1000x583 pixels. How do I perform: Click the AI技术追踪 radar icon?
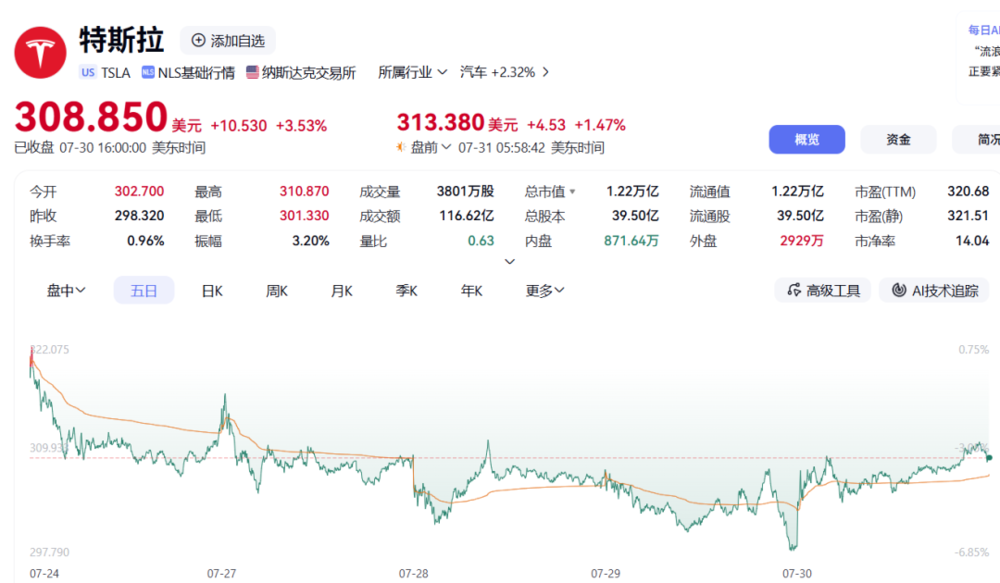[x=899, y=290]
